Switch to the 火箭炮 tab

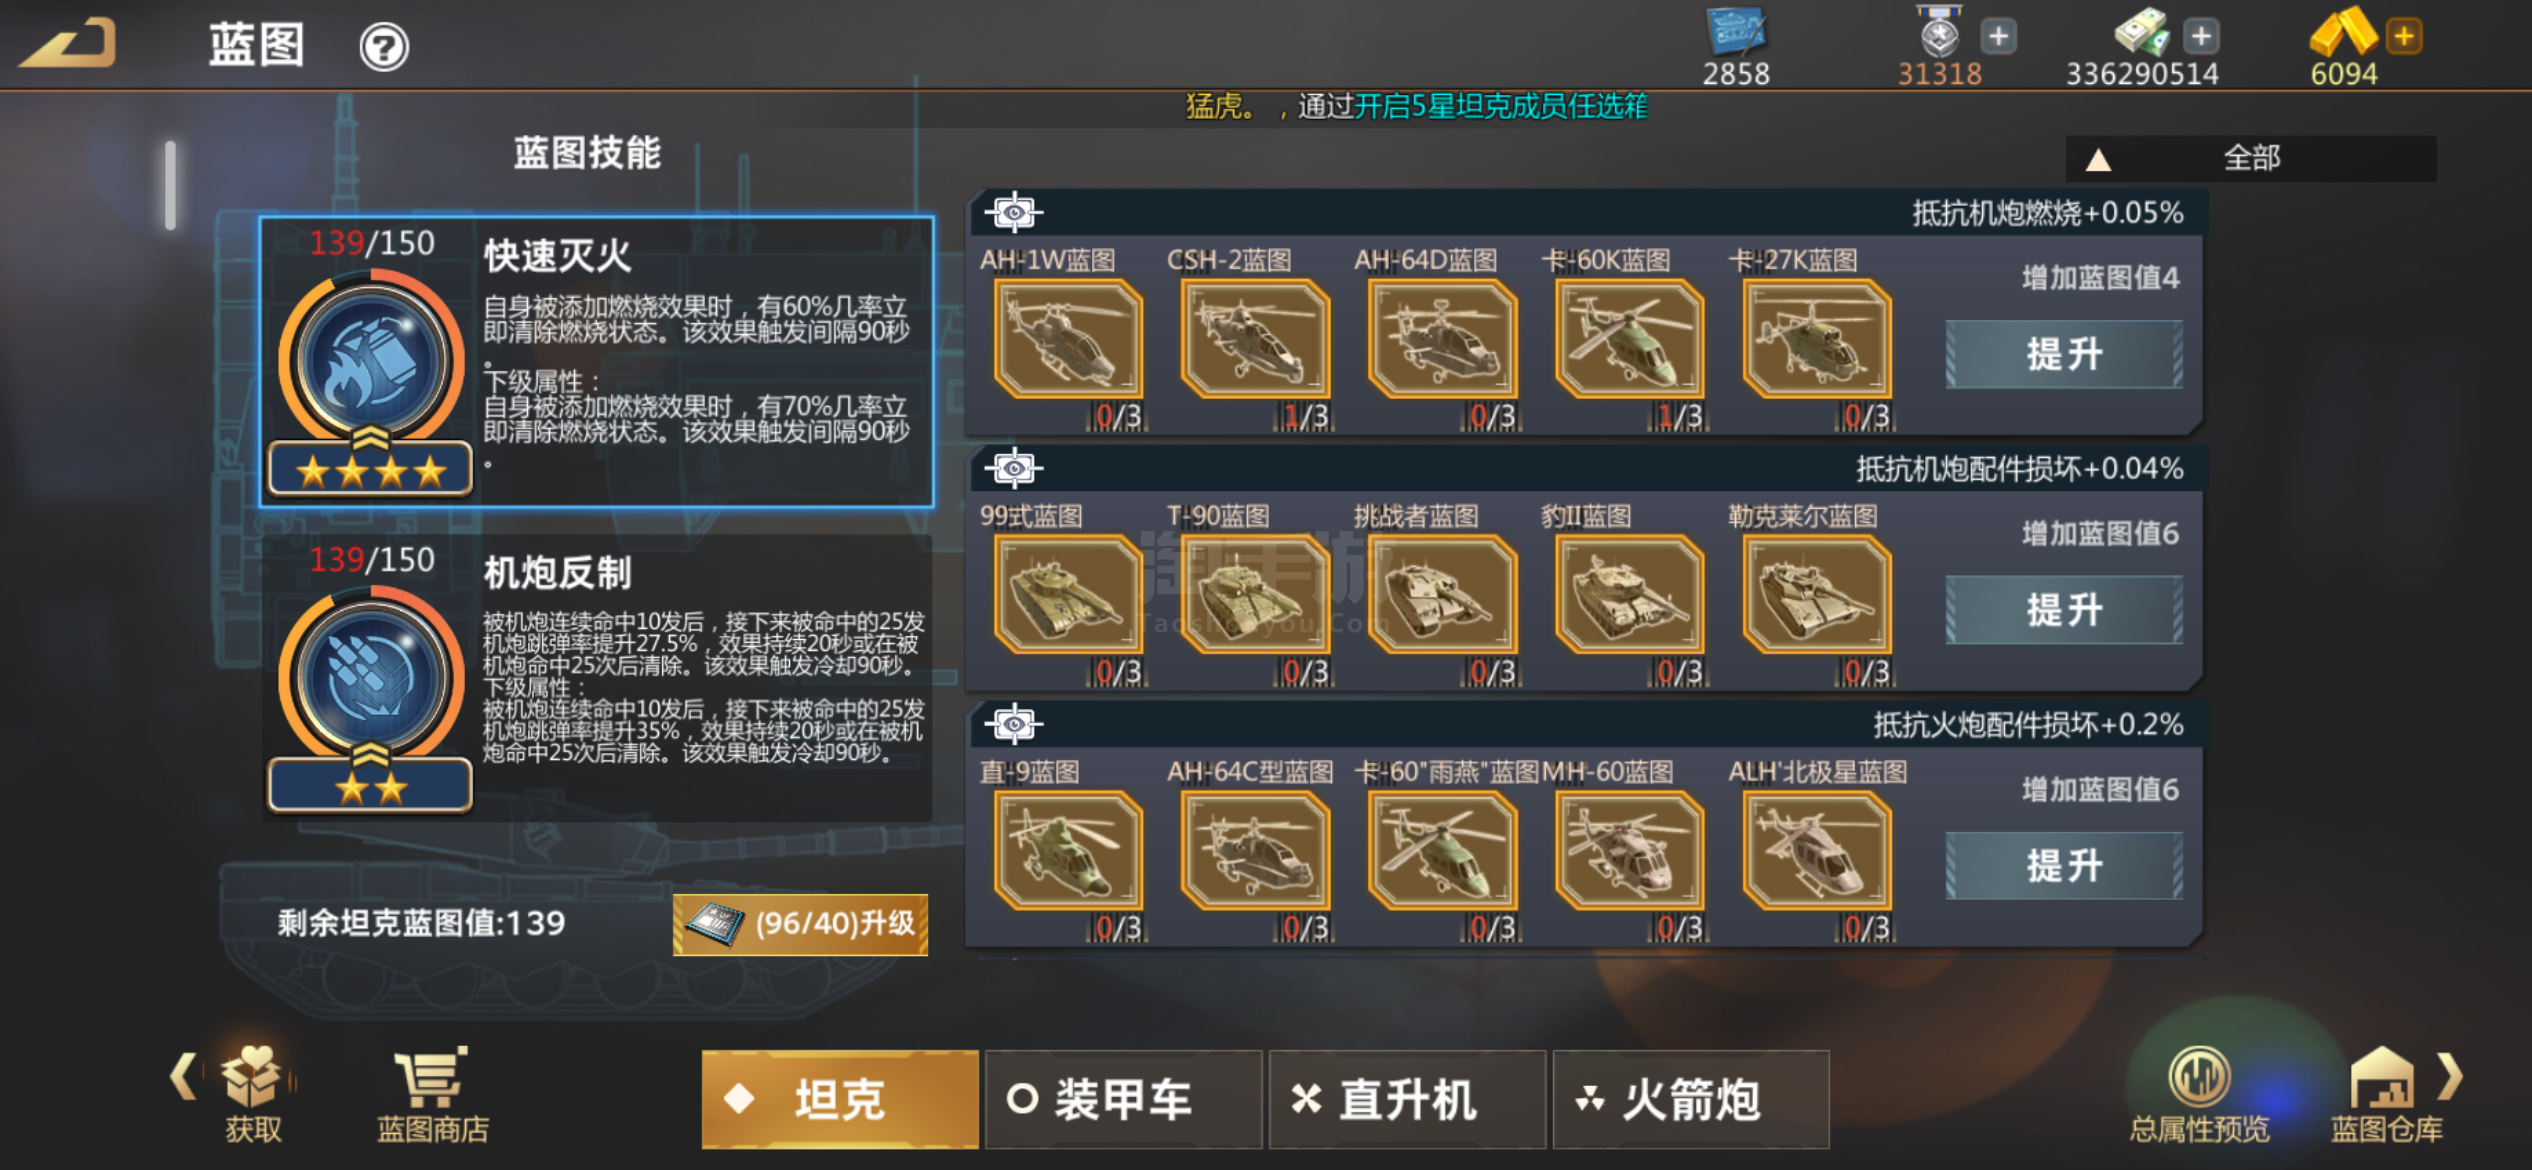(1691, 1099)
